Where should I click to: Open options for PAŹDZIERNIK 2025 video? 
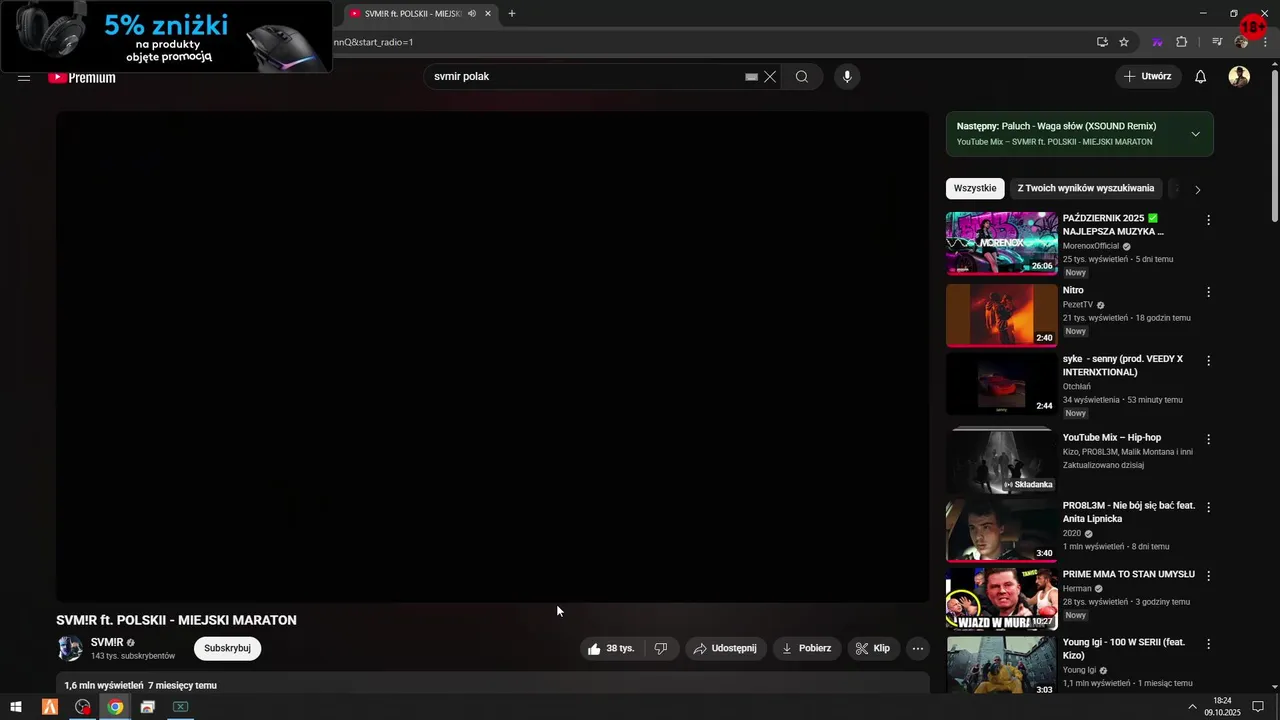[1208, 220]
